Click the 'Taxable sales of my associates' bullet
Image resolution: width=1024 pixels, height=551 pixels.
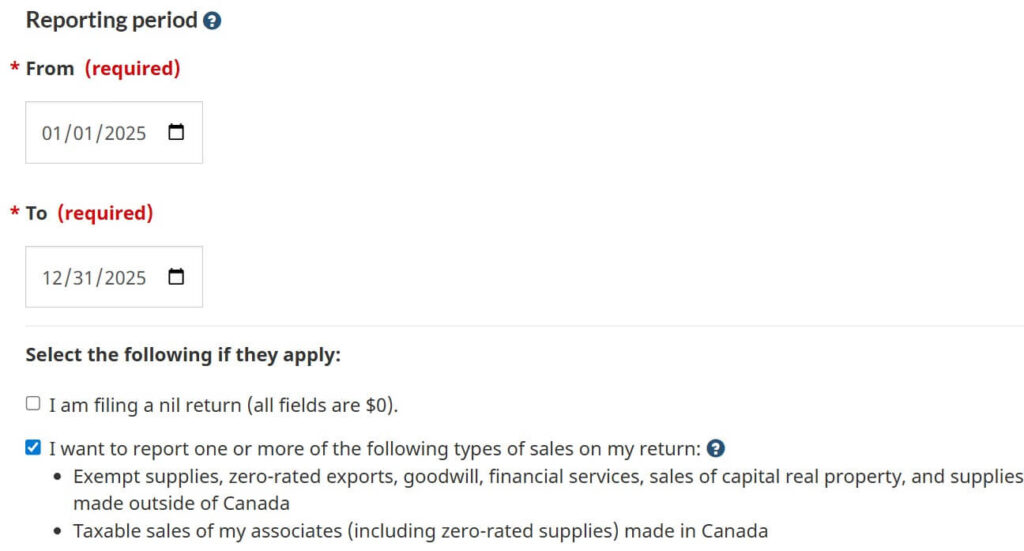tap(420, 530)
